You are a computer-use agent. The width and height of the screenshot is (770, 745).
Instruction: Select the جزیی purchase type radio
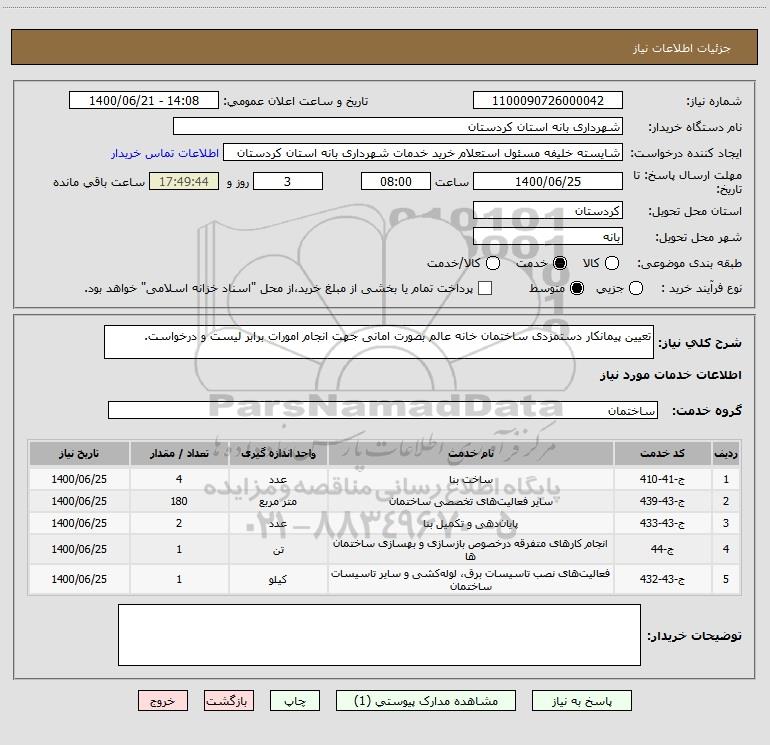[635, 288]
